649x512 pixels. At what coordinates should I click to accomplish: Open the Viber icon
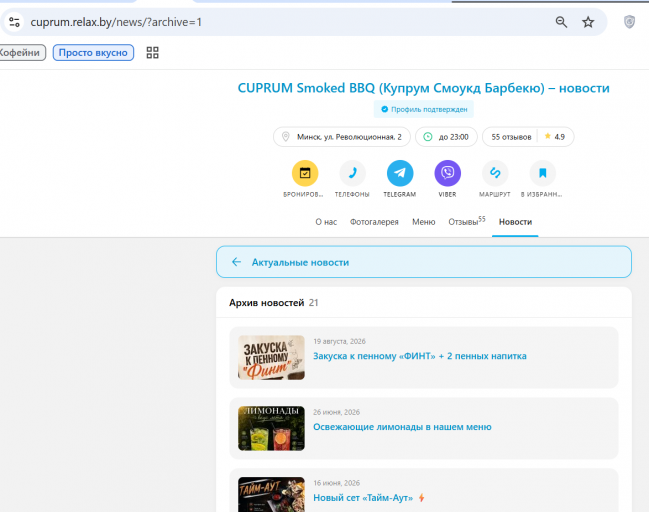coord(447,173)
